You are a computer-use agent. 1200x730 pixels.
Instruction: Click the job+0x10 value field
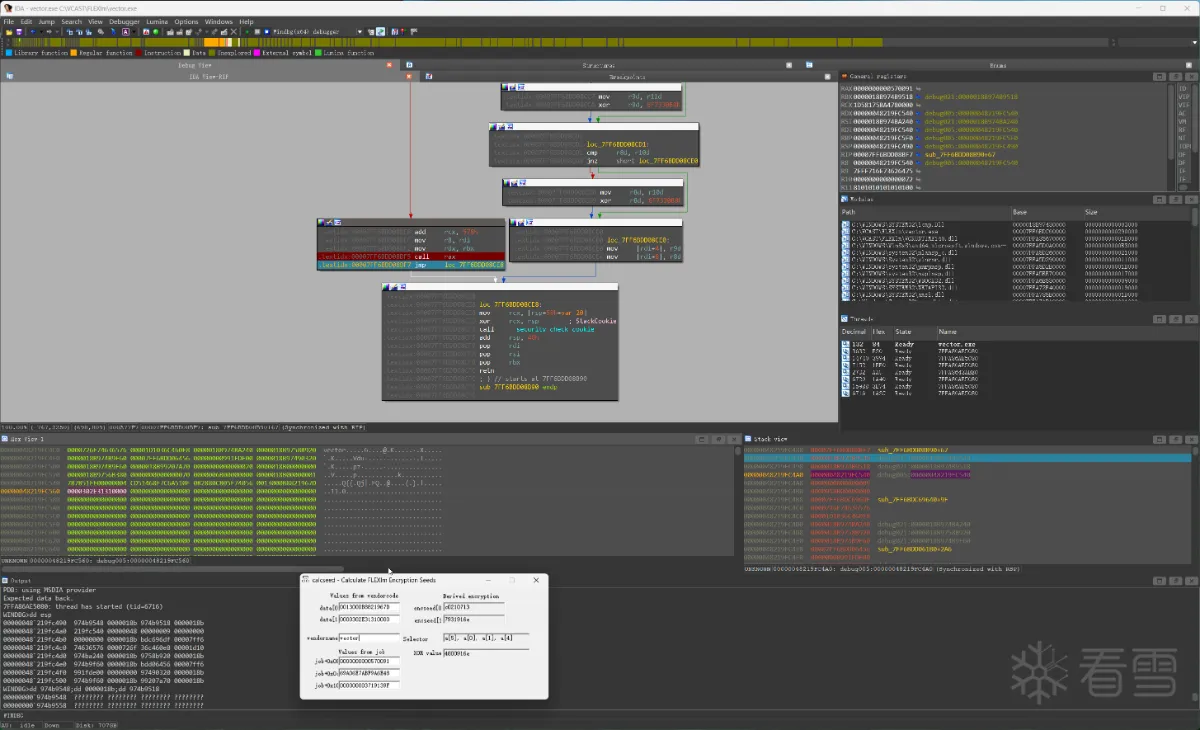click(x=369, y=685)
